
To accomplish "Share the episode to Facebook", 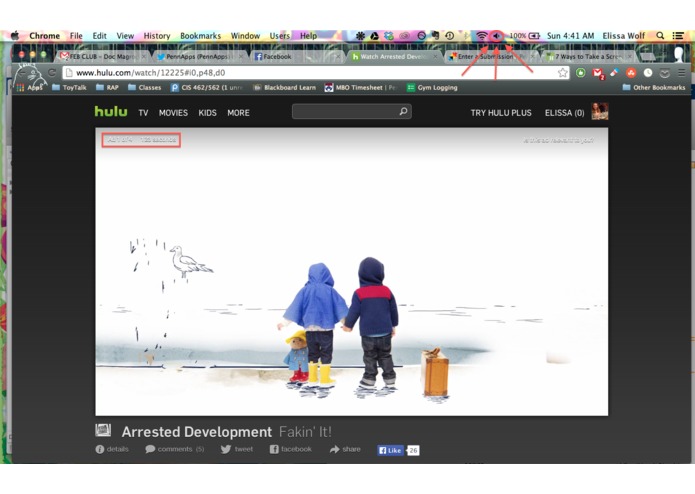I will tap(291, 449).
